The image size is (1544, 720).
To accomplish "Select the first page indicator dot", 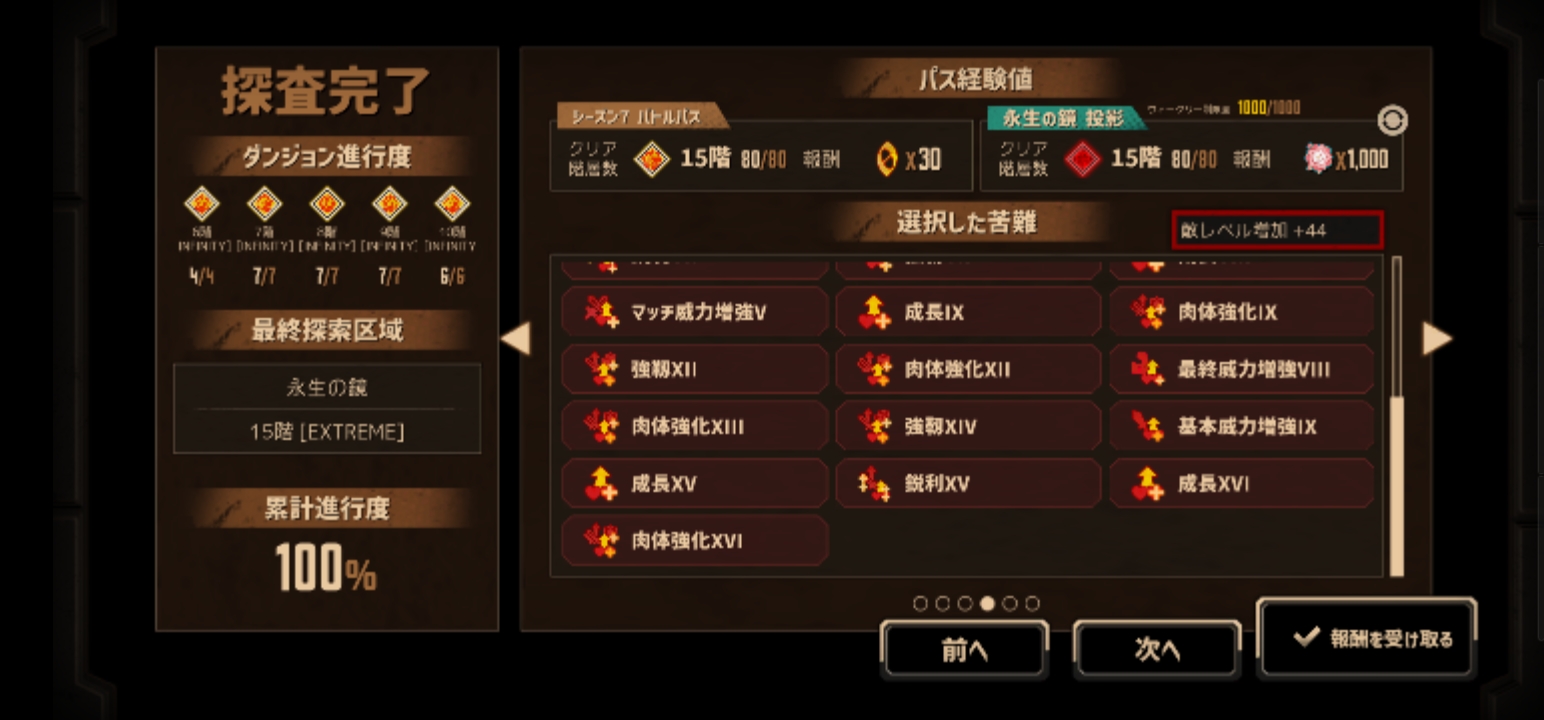I will pos(920,603).
